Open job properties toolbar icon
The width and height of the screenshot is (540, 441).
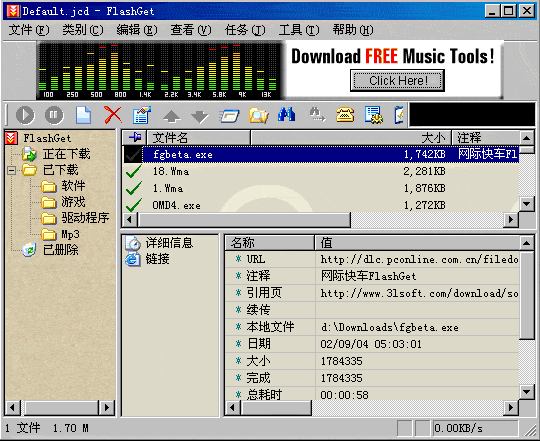[x=142, y=115]
